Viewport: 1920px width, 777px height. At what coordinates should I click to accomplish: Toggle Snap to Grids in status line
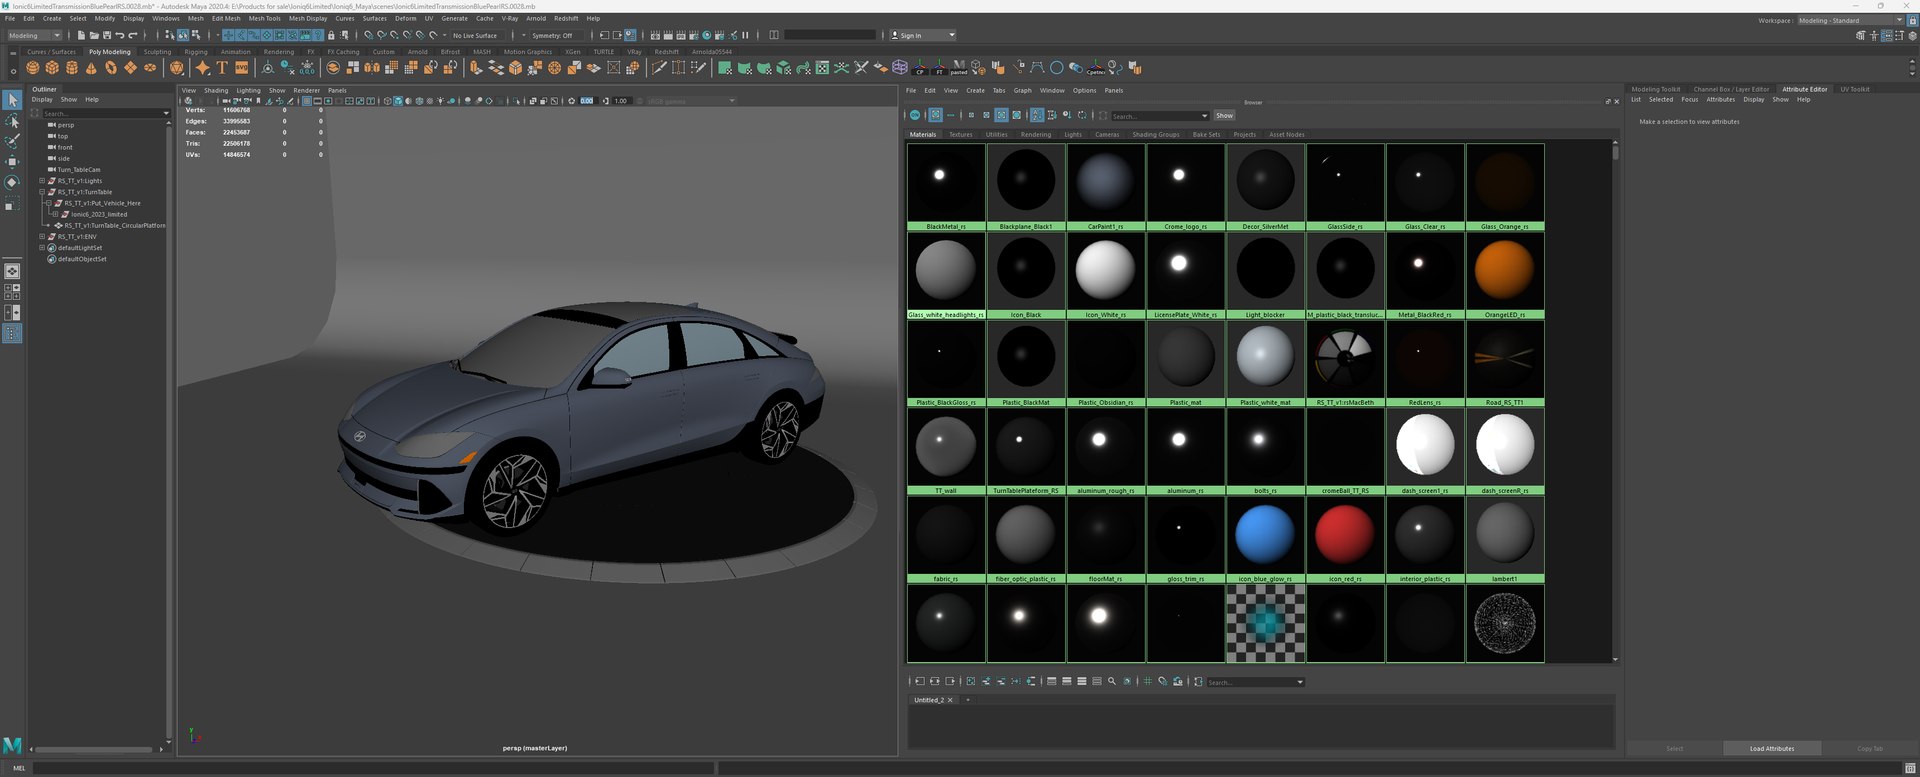coord(368,35)
